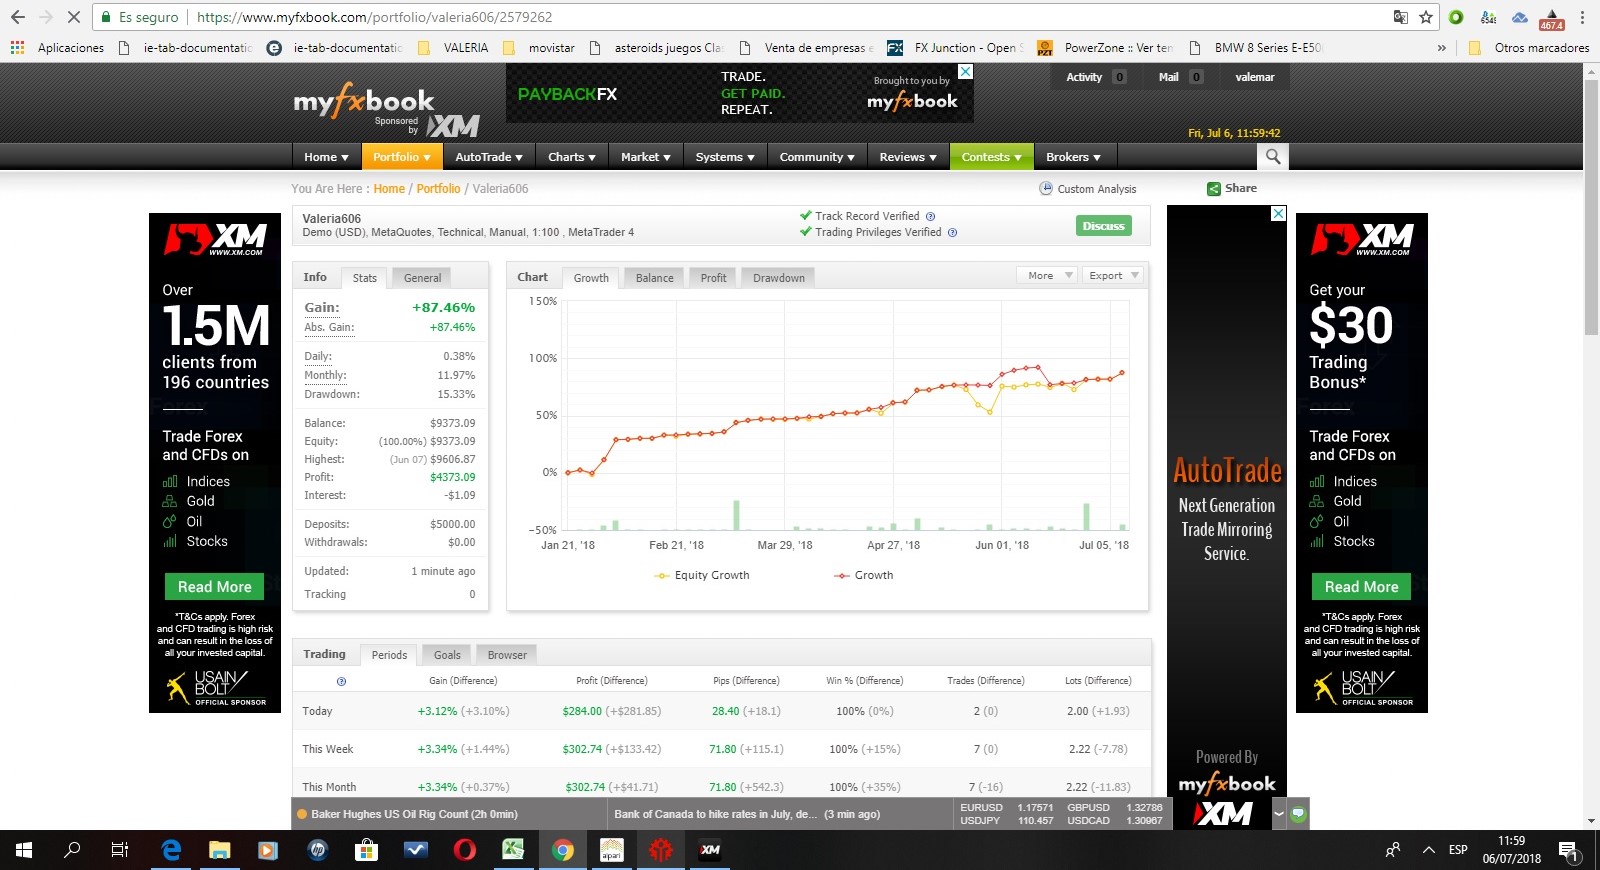Switch to the Goals tab in Trading panel
Viewport: 1600px width, 870px height.
tap(447, 655)
